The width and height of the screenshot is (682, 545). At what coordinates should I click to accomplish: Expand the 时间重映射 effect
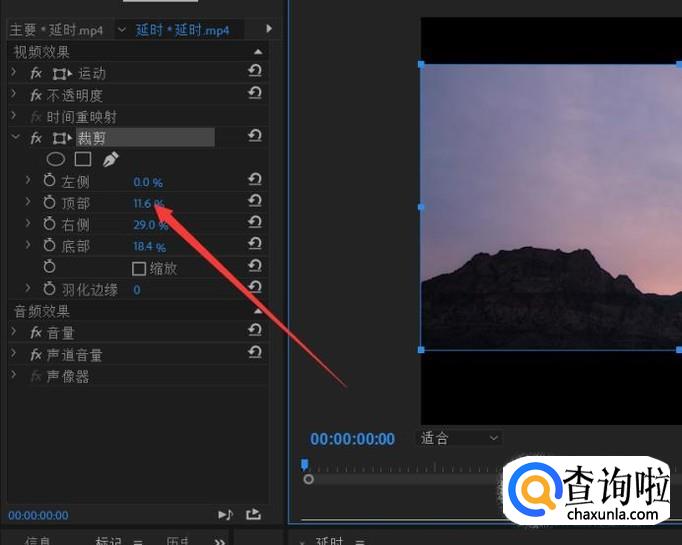13,115
